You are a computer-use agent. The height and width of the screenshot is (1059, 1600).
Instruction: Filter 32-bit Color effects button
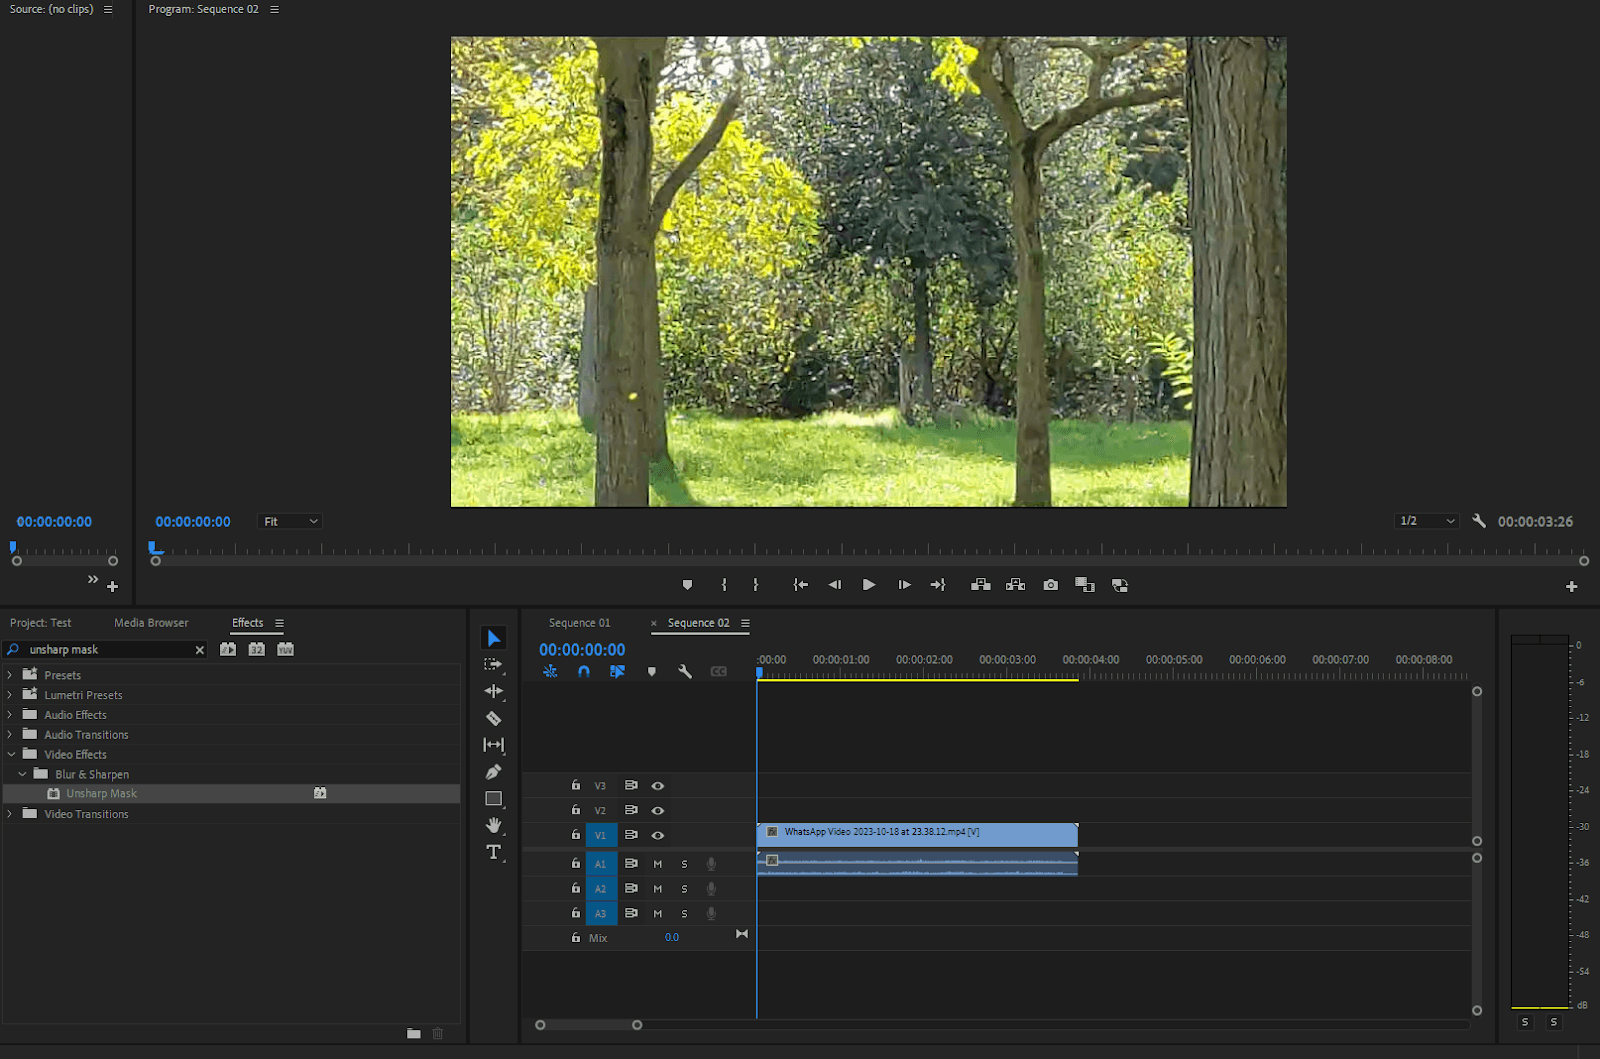coord(257,650)
